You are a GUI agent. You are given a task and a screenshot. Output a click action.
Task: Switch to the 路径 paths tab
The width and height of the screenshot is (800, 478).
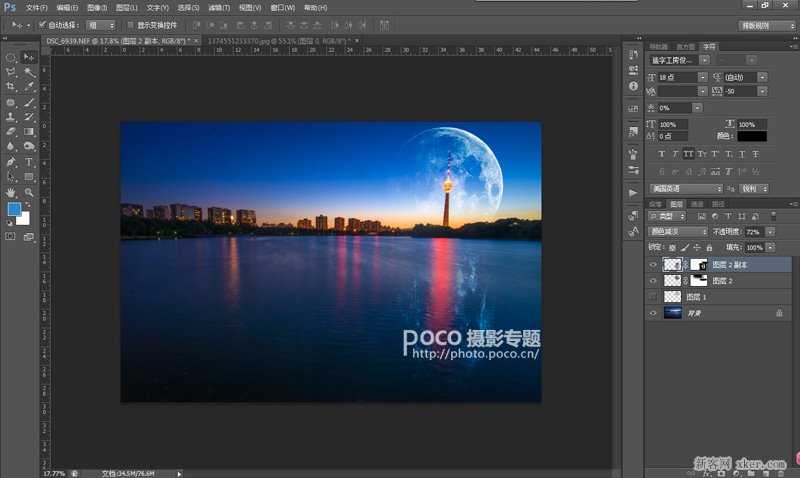(718, 204)
